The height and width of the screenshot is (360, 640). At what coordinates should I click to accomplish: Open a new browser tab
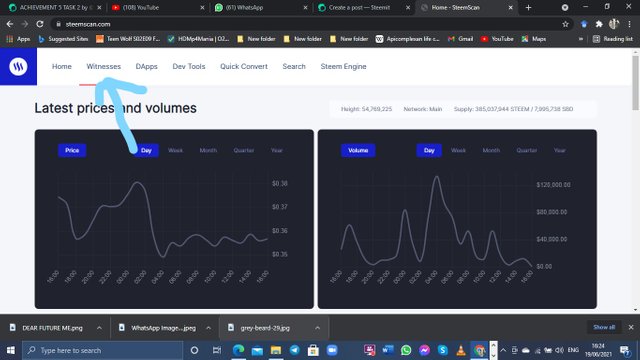(528, 7)
